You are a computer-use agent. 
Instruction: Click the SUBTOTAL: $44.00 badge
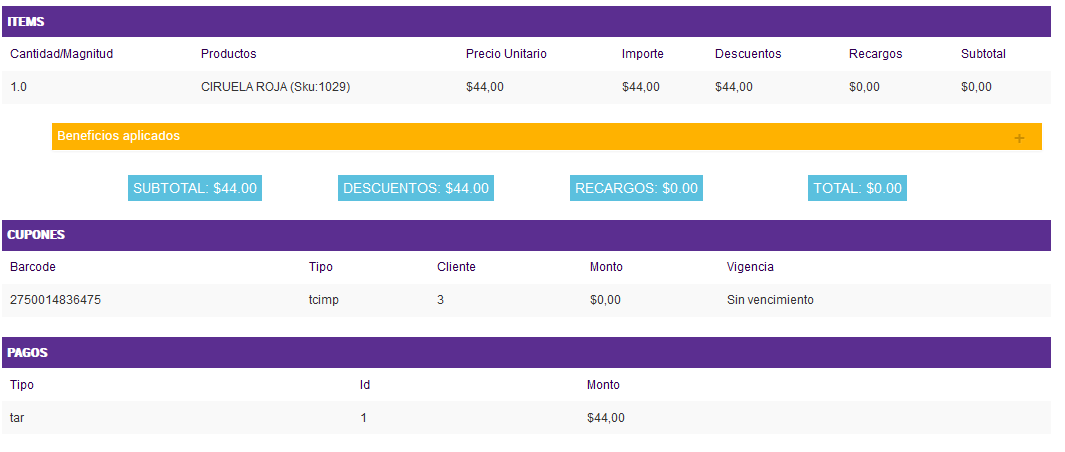click(195, 188)
